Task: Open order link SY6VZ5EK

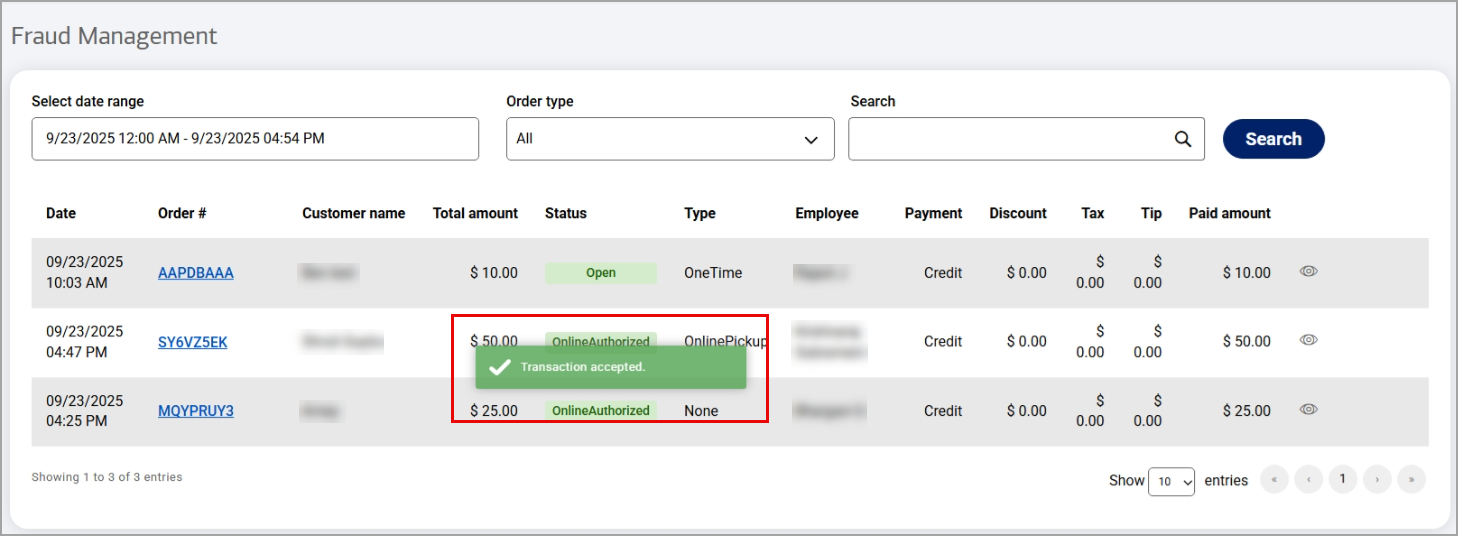Action: tap(193, 342)
